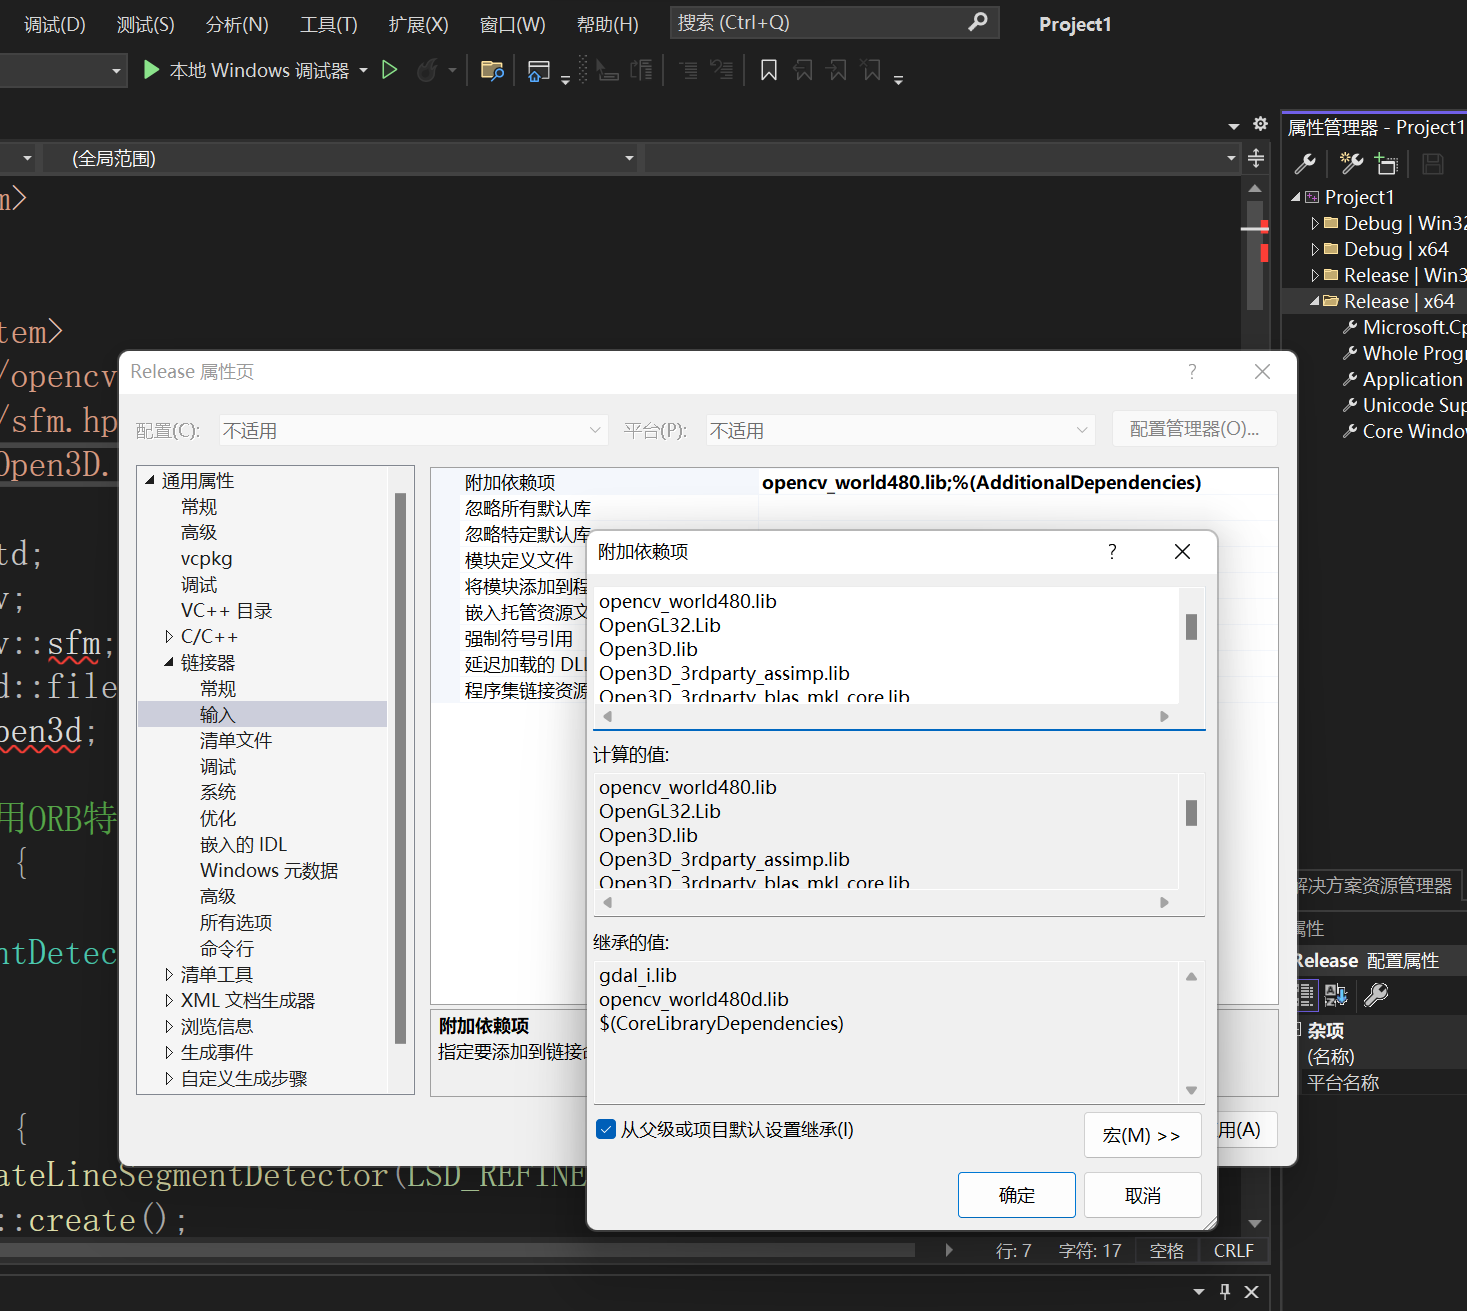This screenshot has height=1311, width=1467.
Task: Navigate to previous bookmark
Action: point(803,70)
